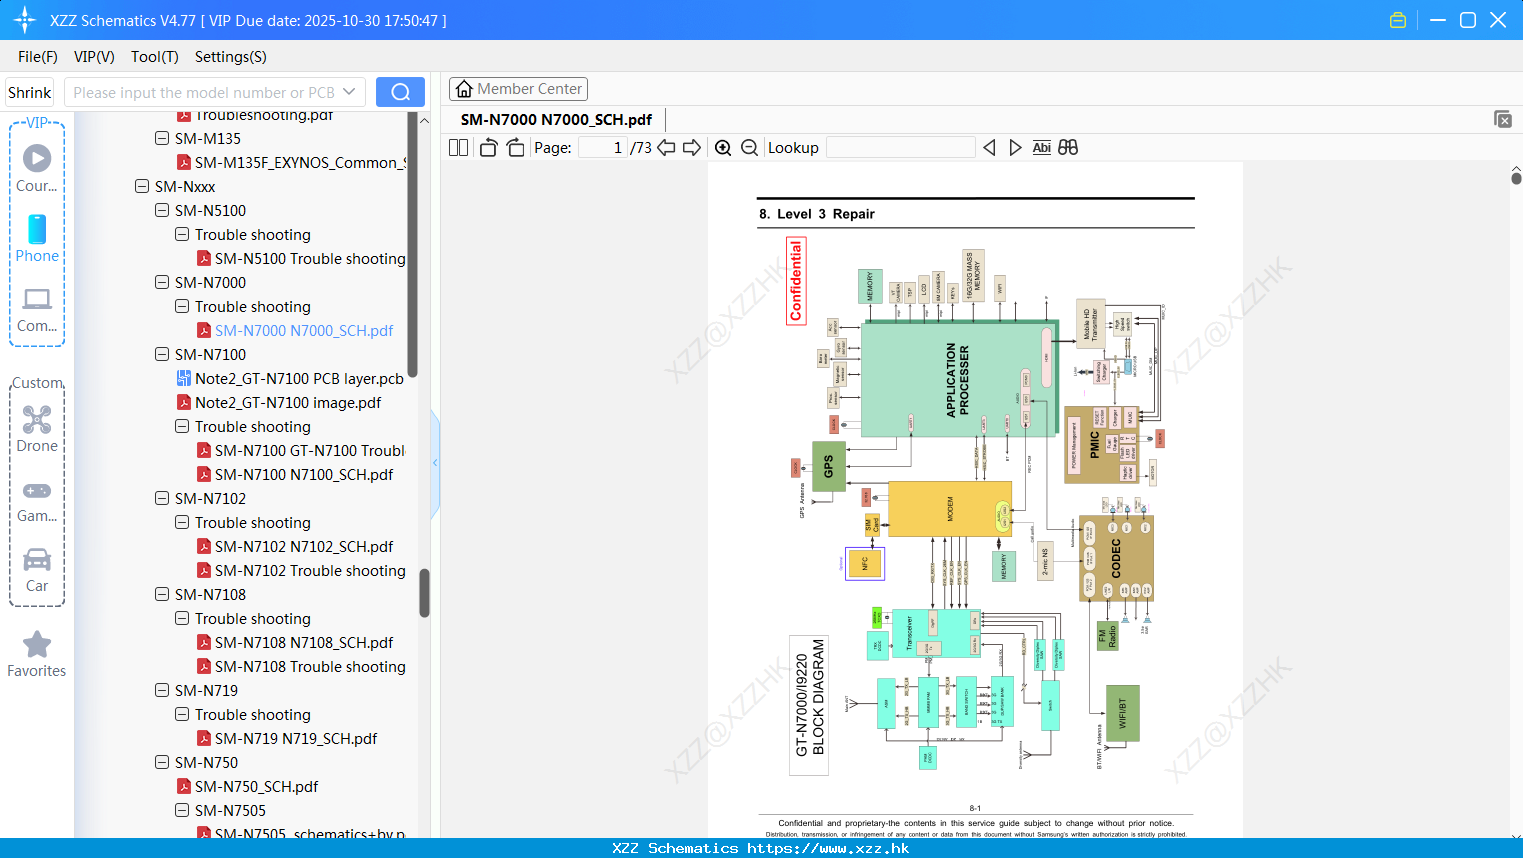Open the Courses sidebar icon
This screenshot has height=858, width=1523.
[x=37, y=167]
